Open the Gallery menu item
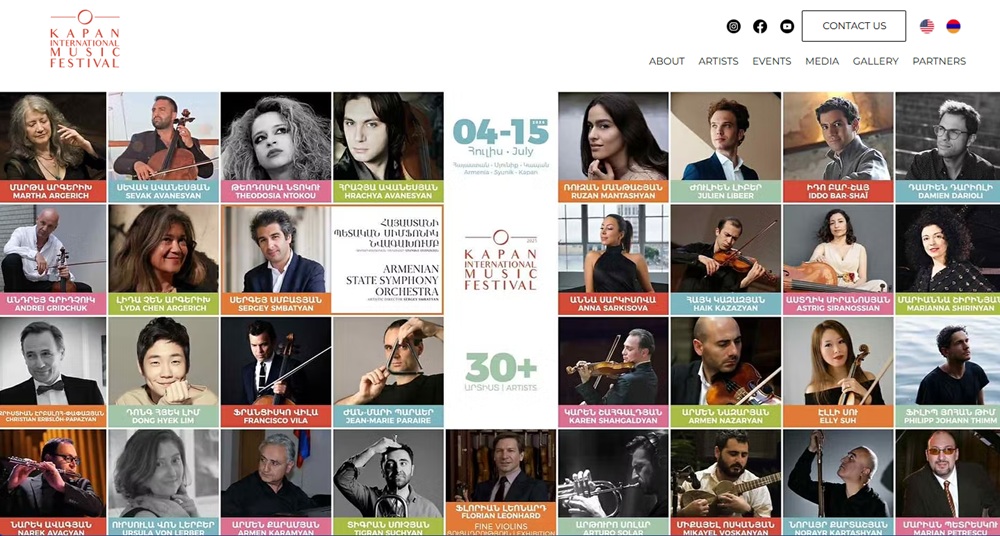 click(876, 61)
